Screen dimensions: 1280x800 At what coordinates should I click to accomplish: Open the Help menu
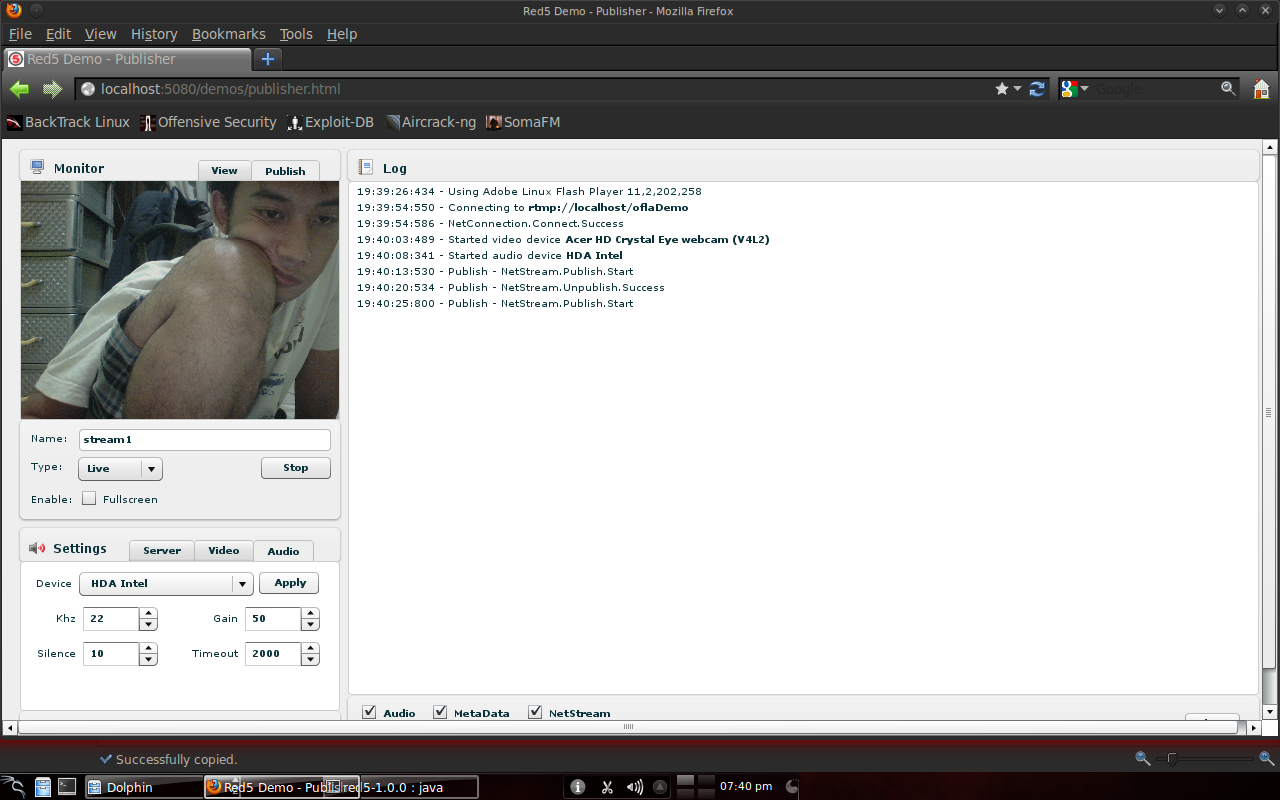(x=342, y=34)
